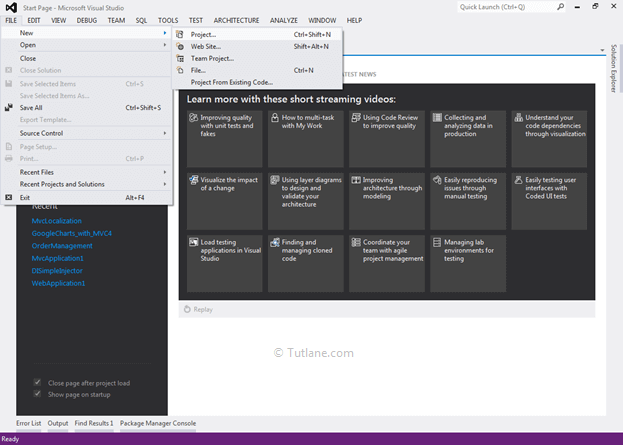The height and width of the screenshot is (445, 623).
Task: Click the Visual Studio logo icon
Action: pyautogui.click(x=11, y=8)
